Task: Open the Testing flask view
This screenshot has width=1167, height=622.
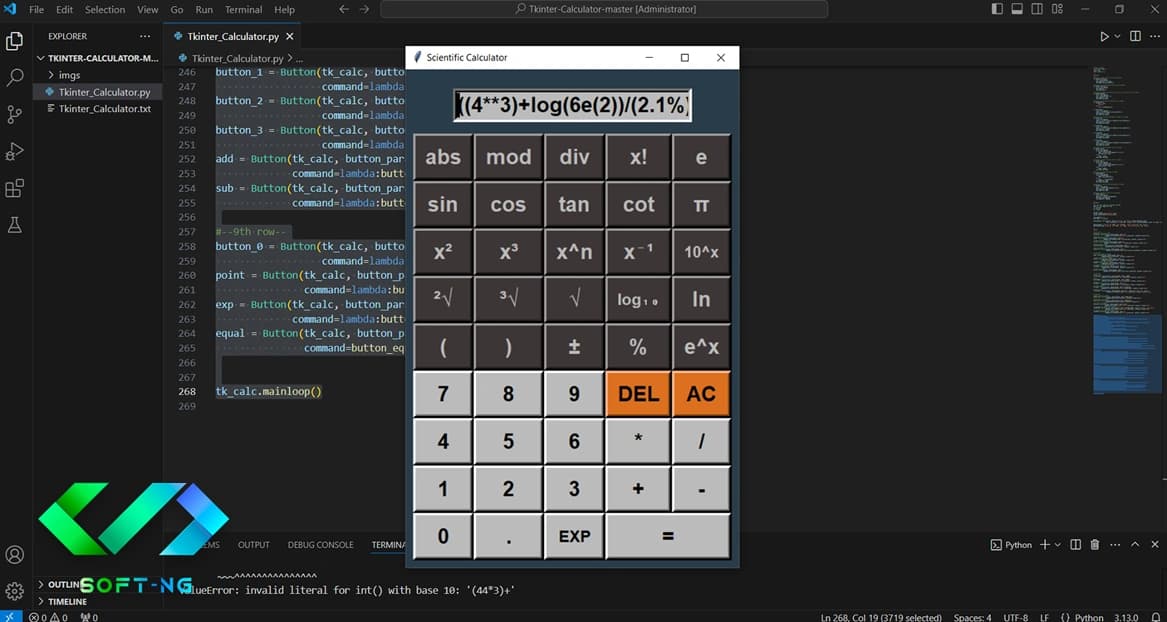Action: [x=15, y=225]
